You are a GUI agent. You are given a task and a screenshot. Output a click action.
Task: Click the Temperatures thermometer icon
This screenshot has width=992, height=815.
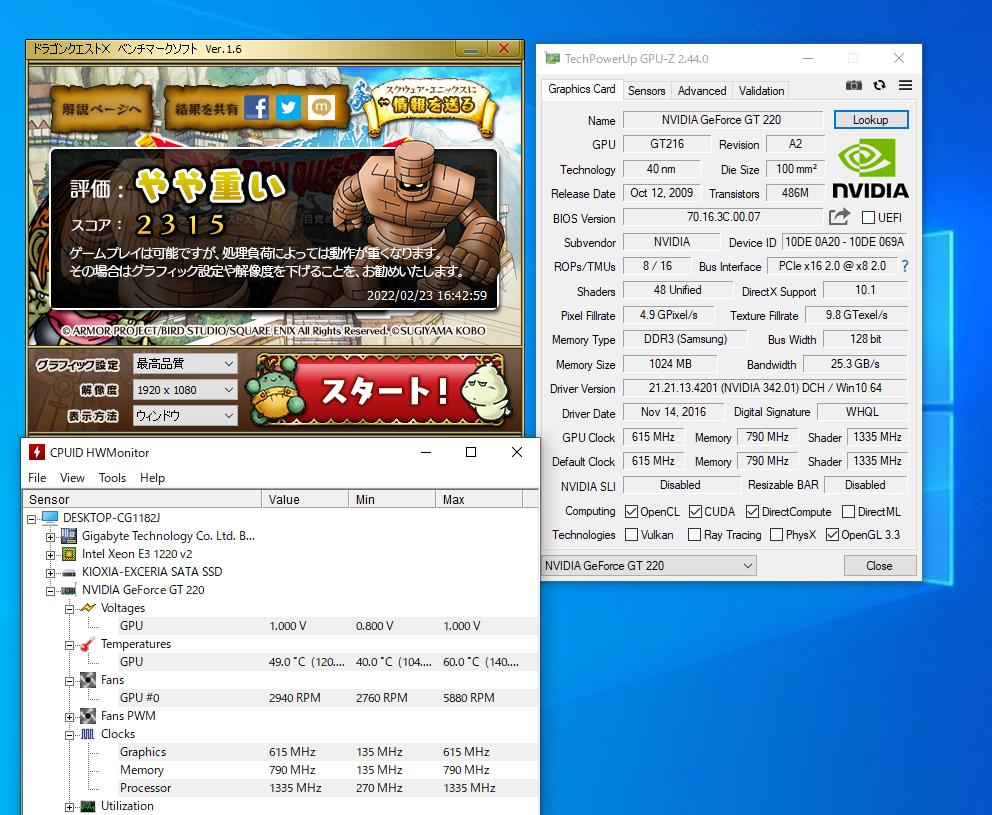pos(88,644)
